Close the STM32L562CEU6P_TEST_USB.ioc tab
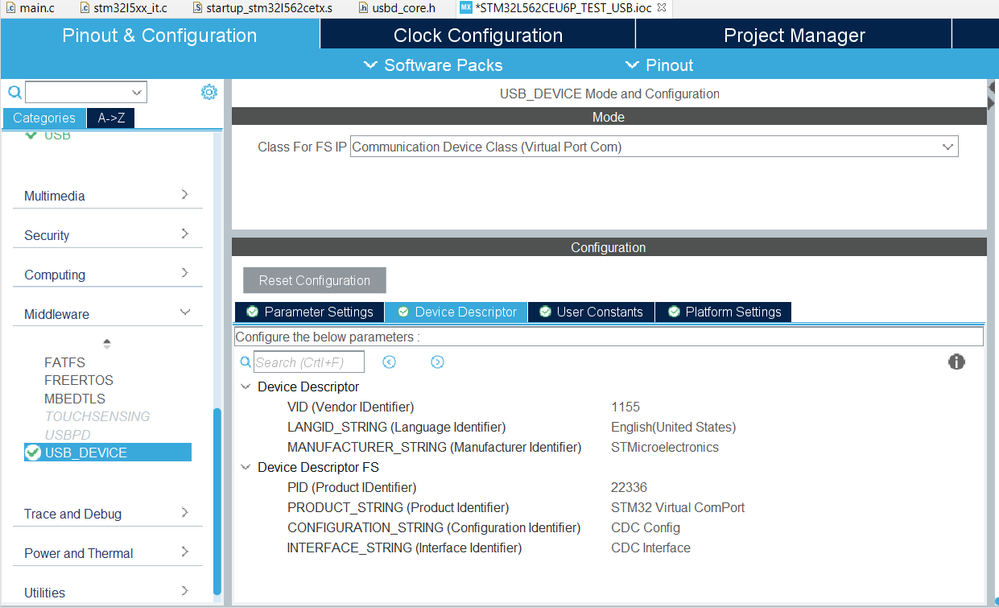 pyautogui.click(x=661, y=8)
